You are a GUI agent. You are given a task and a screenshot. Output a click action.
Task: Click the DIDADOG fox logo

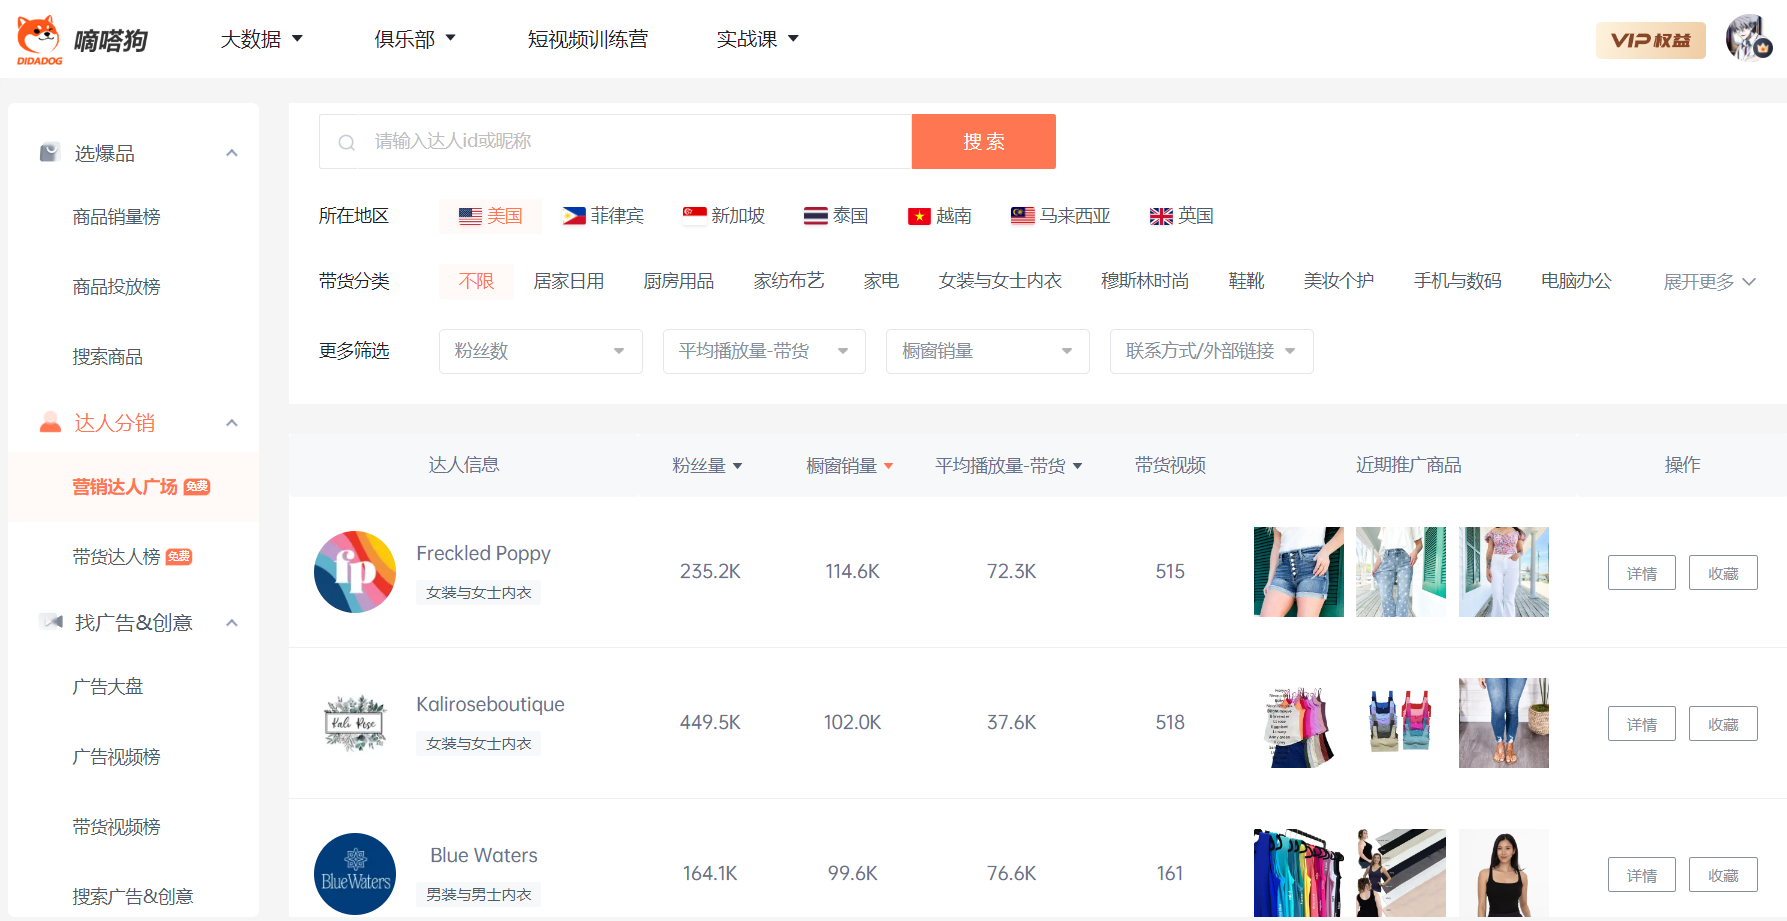40,40
